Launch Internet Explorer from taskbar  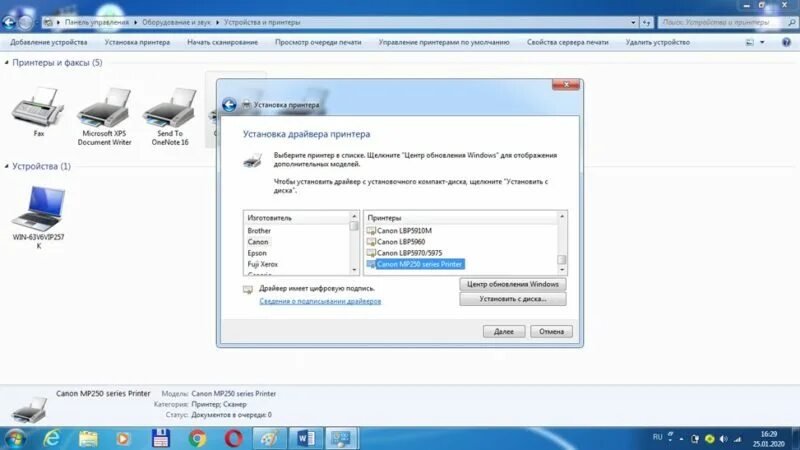[52, 438]
